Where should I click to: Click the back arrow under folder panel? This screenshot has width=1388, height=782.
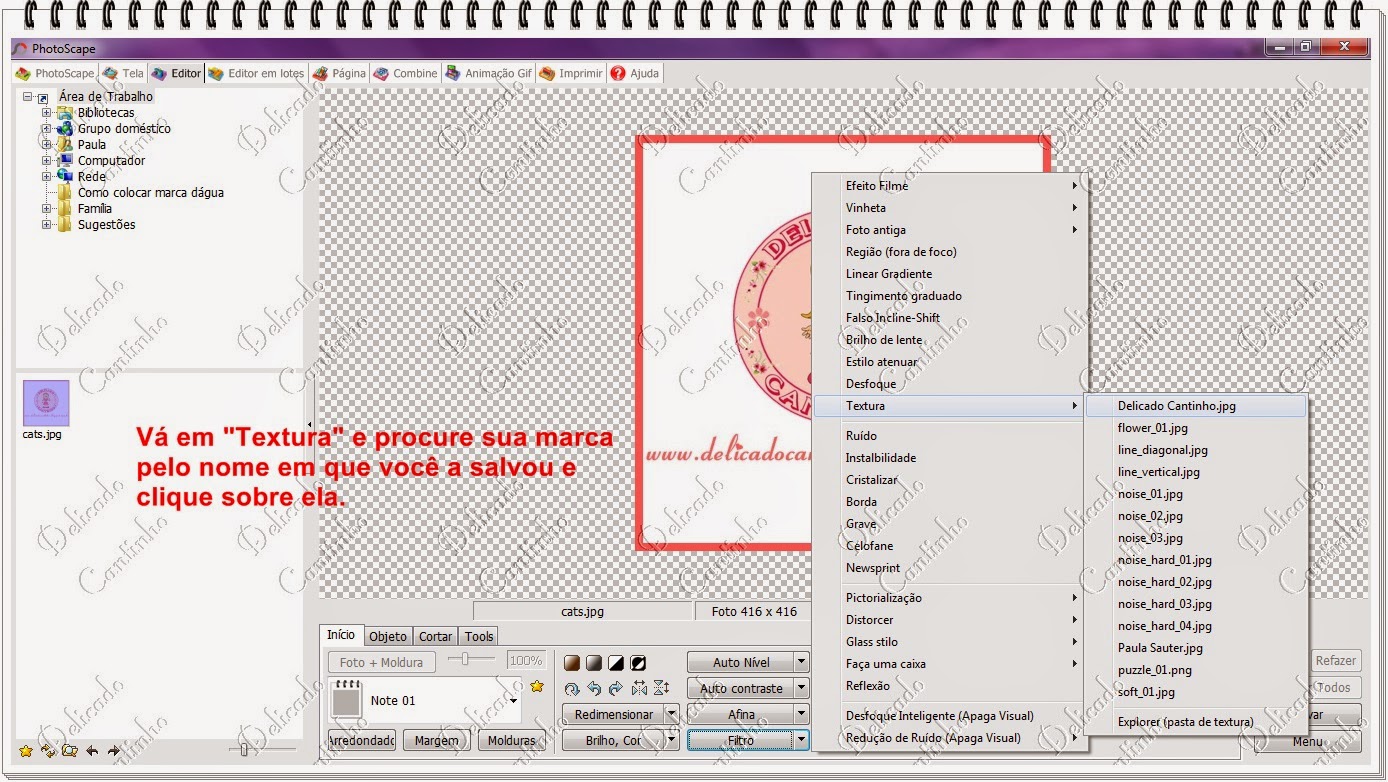pyautogui.click(x=92, y=750)
